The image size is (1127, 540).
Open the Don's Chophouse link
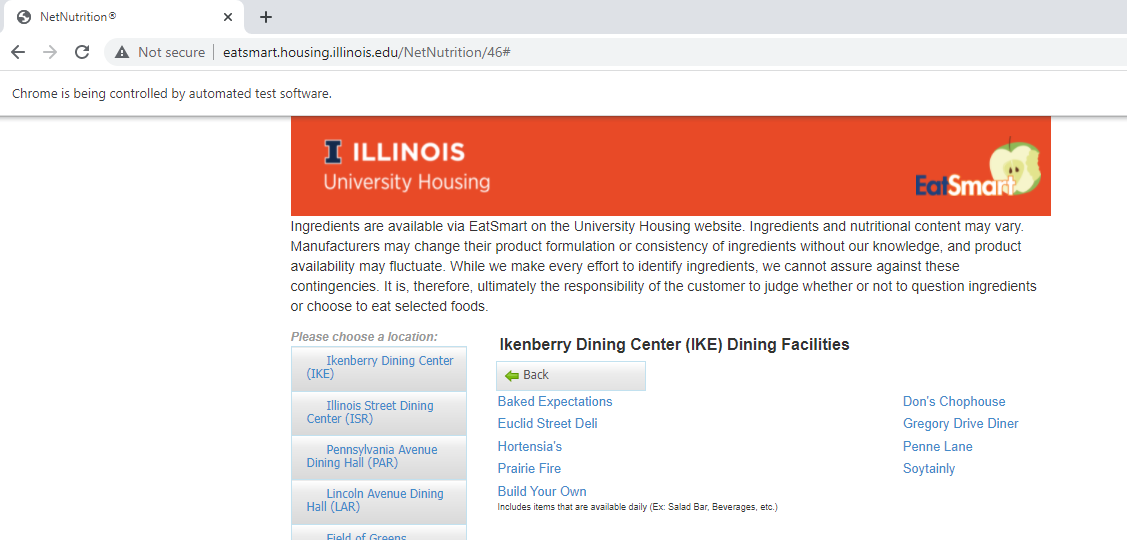[x=954, y=401]
